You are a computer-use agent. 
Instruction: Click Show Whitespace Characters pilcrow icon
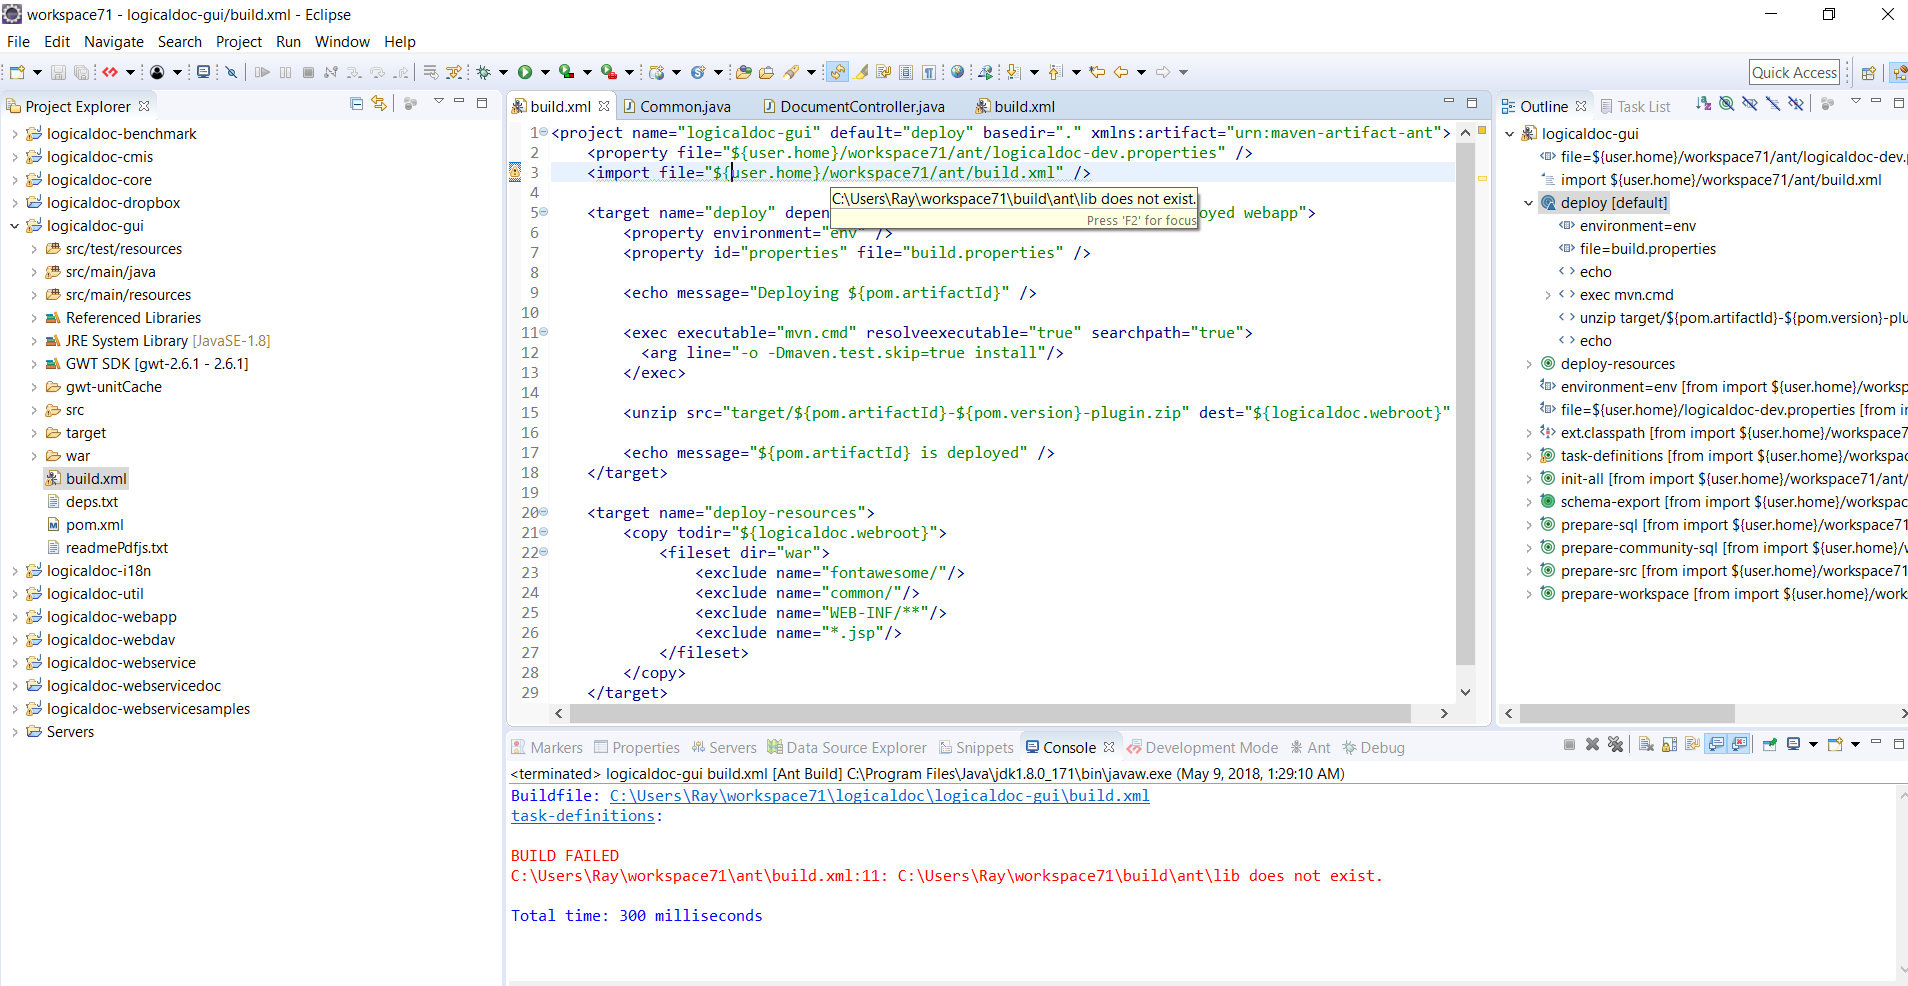pyautogui.click(x=929, y=72)
